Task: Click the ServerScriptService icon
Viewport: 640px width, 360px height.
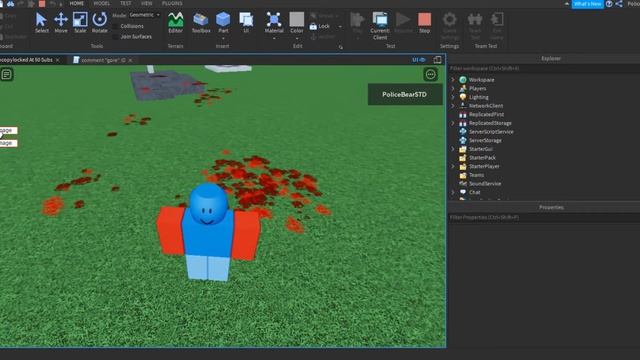Action: (462, 131)
